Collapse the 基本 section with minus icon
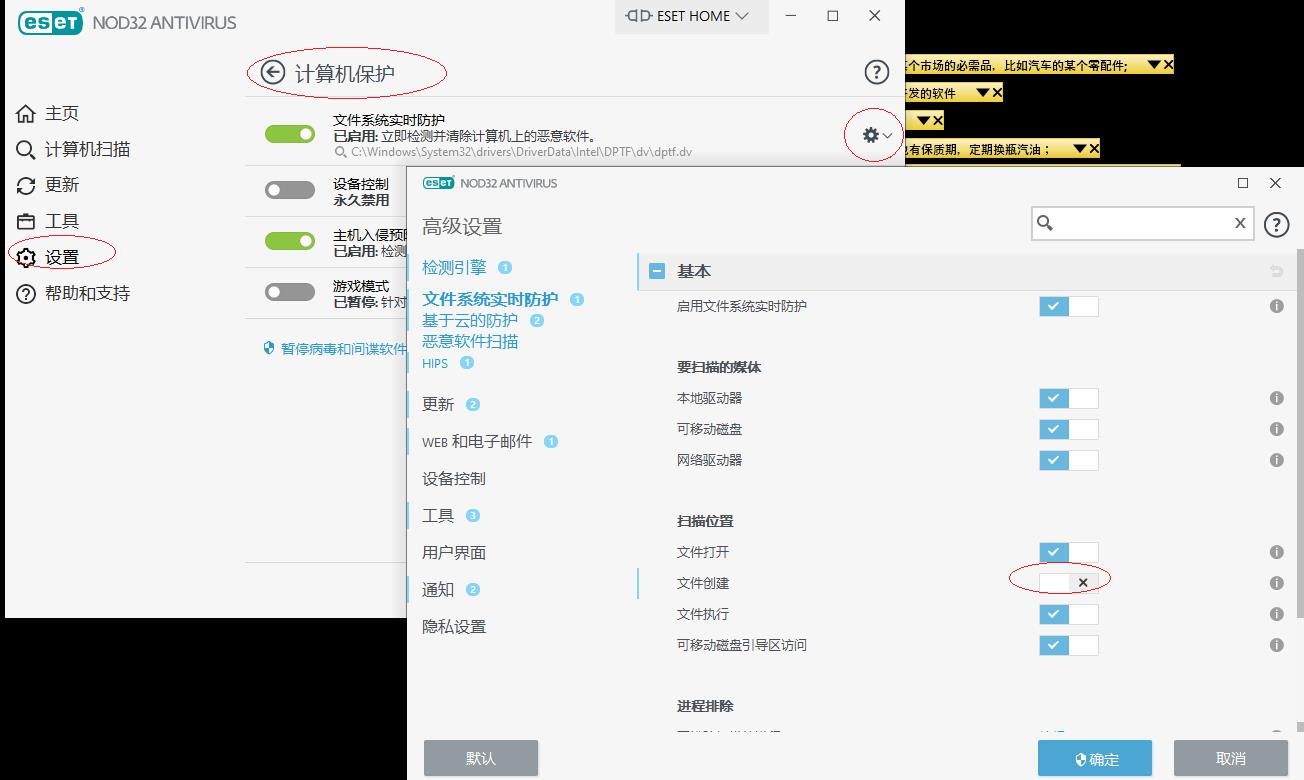Image resolution: width=1304 pixels, height=780 pixels. point(657,271)
